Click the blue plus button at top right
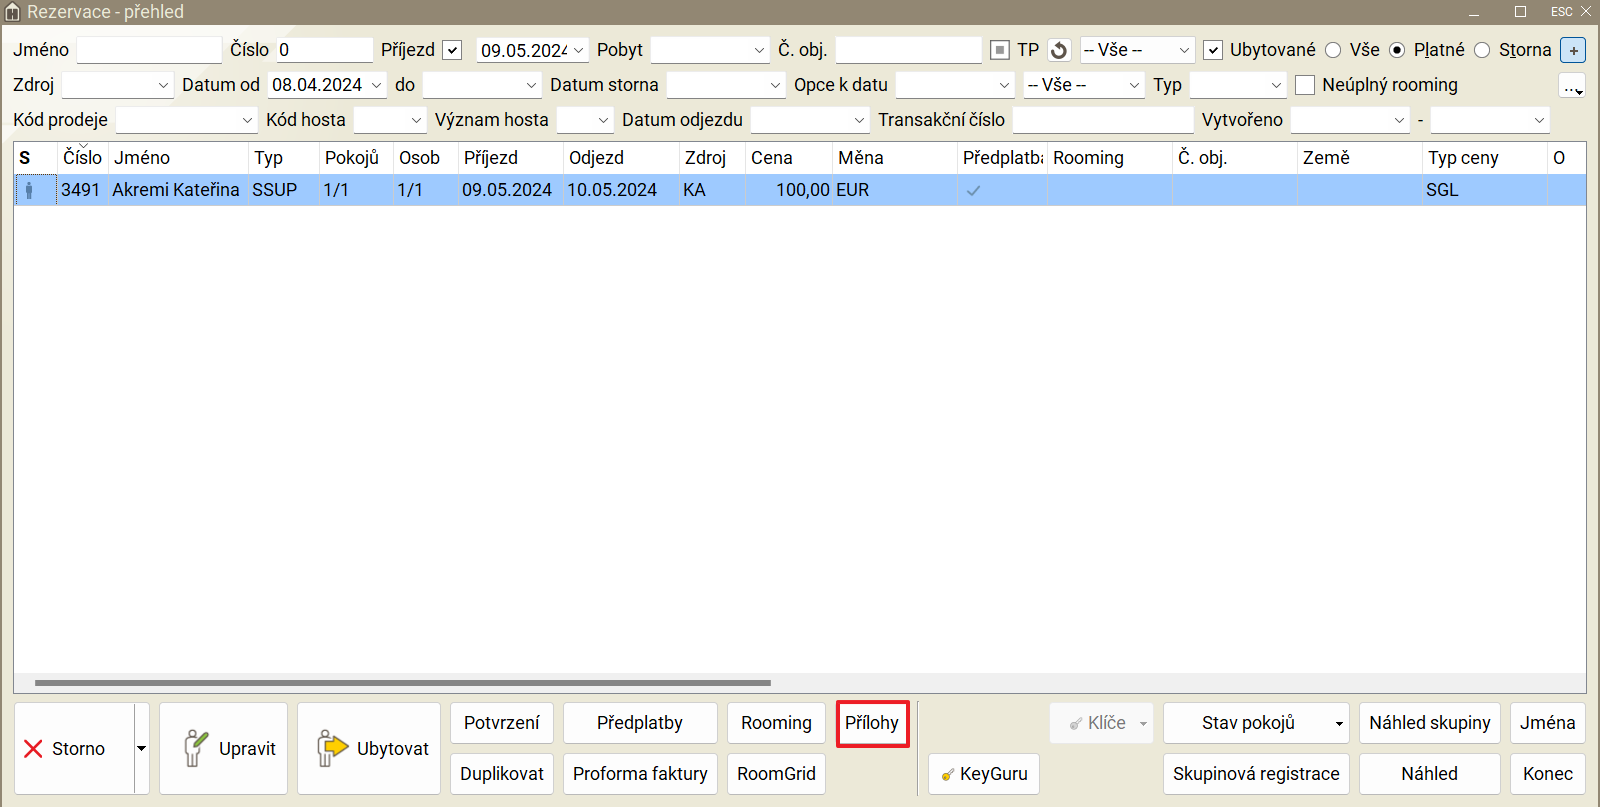Image resolution: width=1600 pixels, height=807 pixels. click(x=1573, y=50)
